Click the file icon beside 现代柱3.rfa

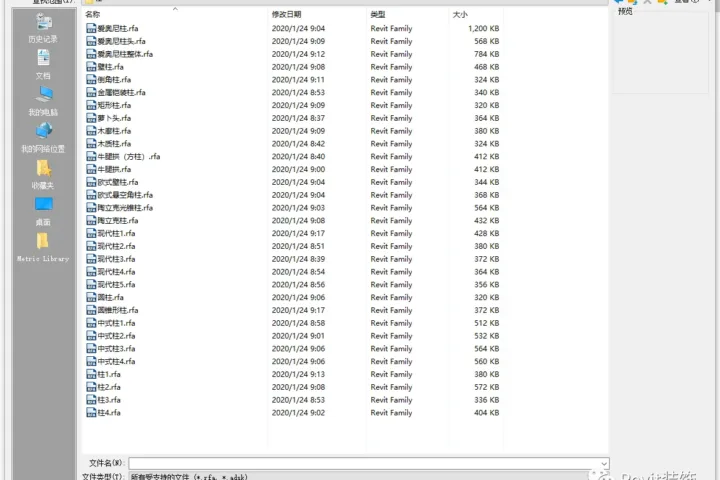point(91,259)
